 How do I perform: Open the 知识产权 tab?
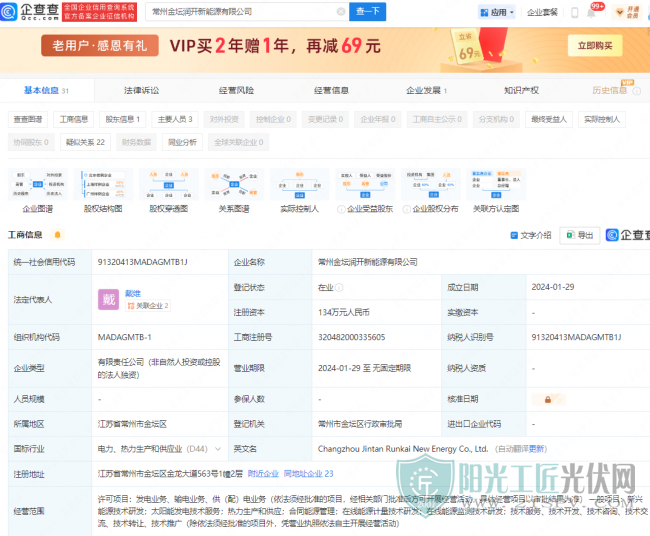(x=521, y=90)
